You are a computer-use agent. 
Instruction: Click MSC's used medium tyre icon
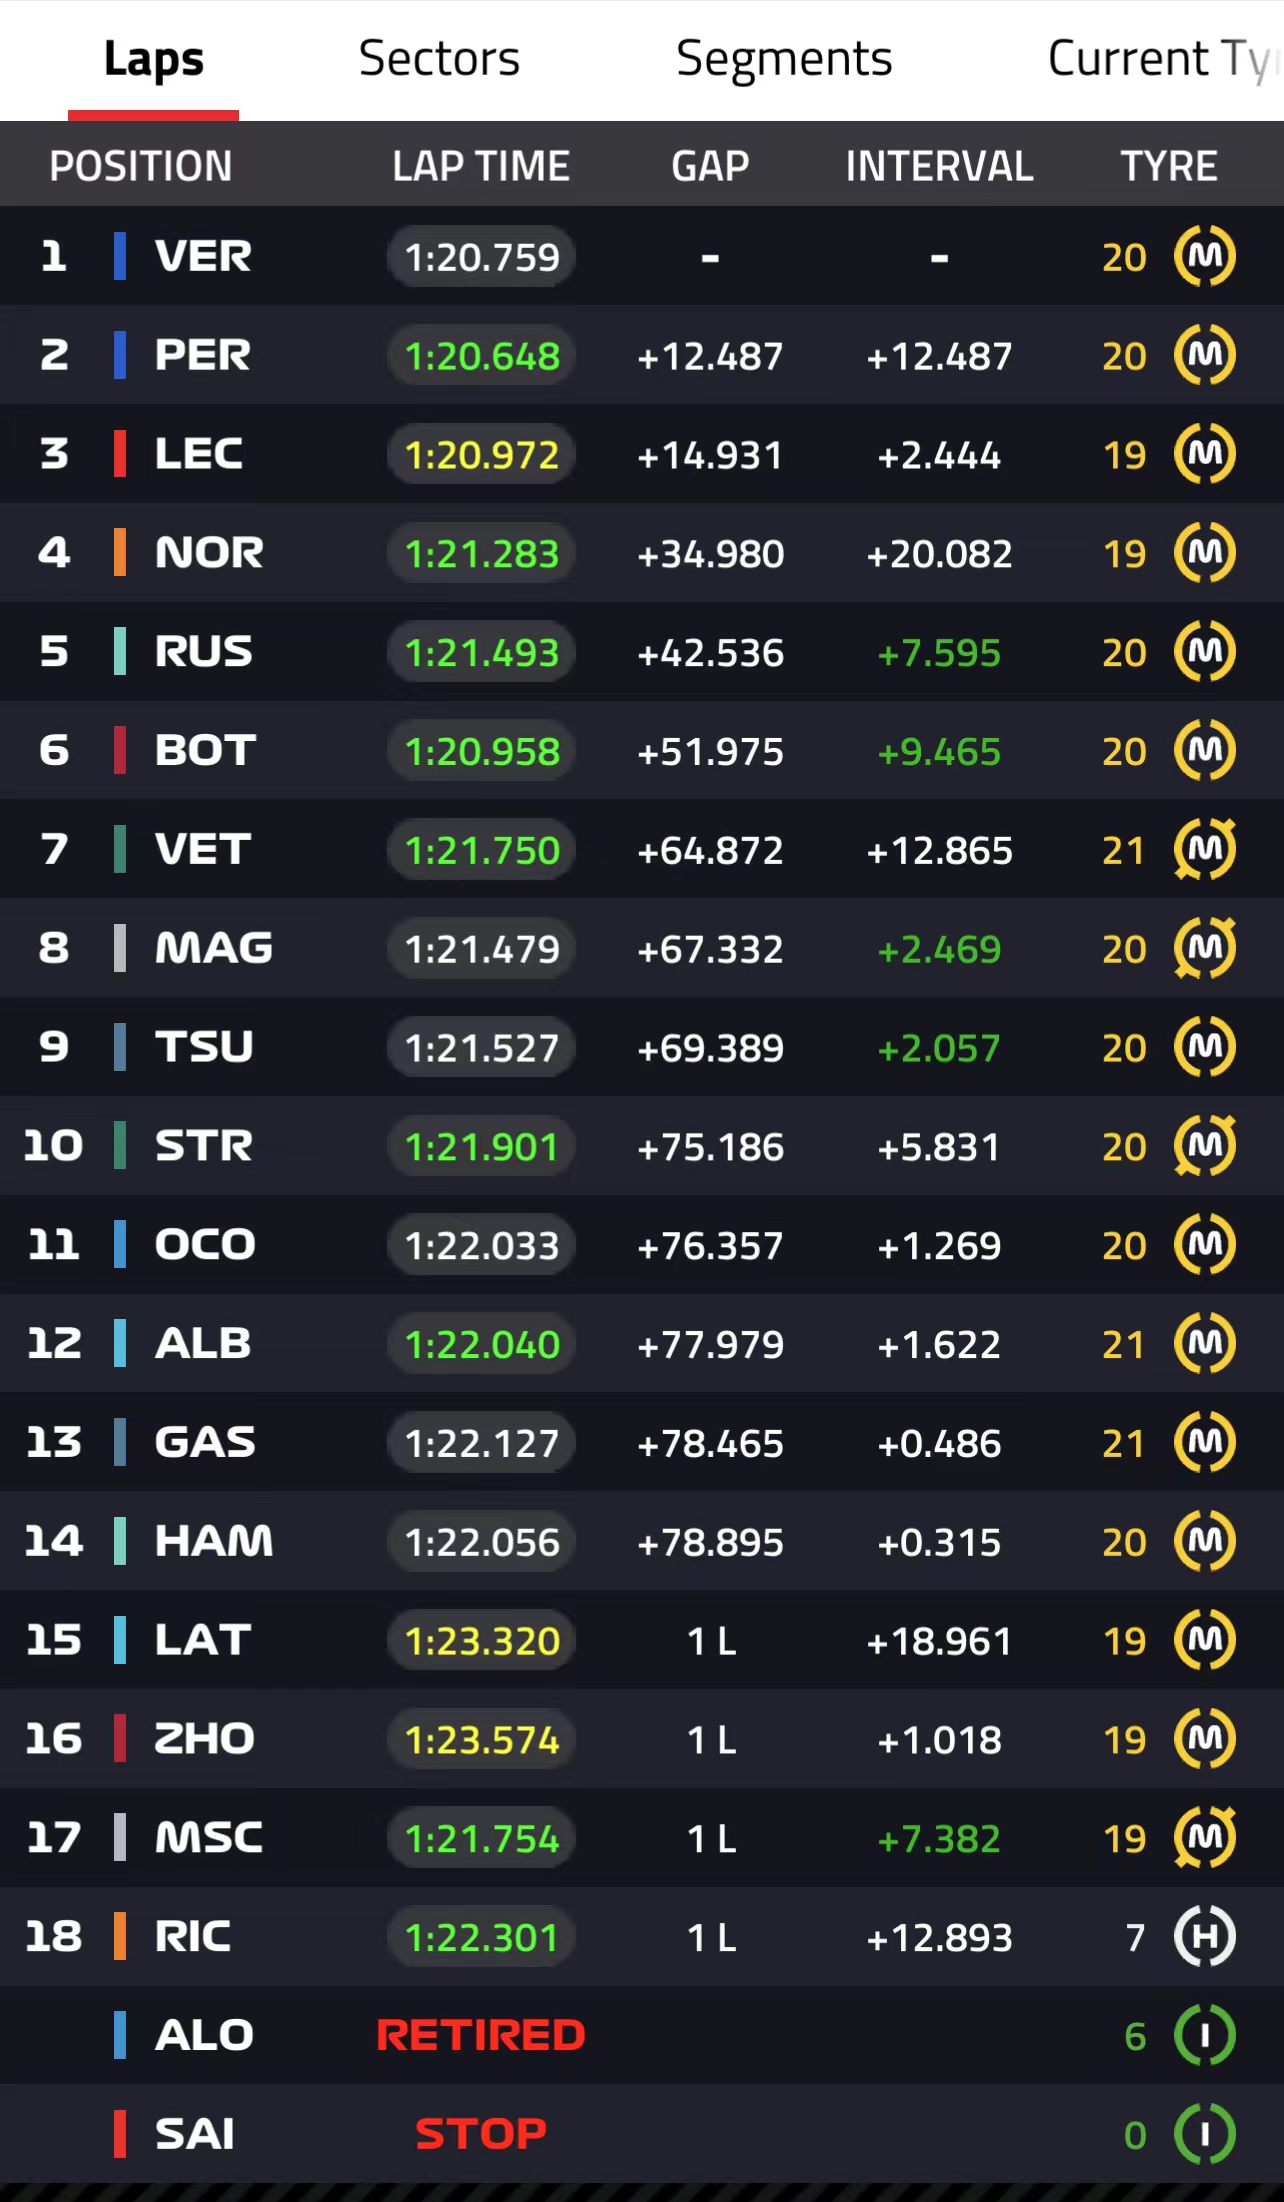[1204, 1838]
